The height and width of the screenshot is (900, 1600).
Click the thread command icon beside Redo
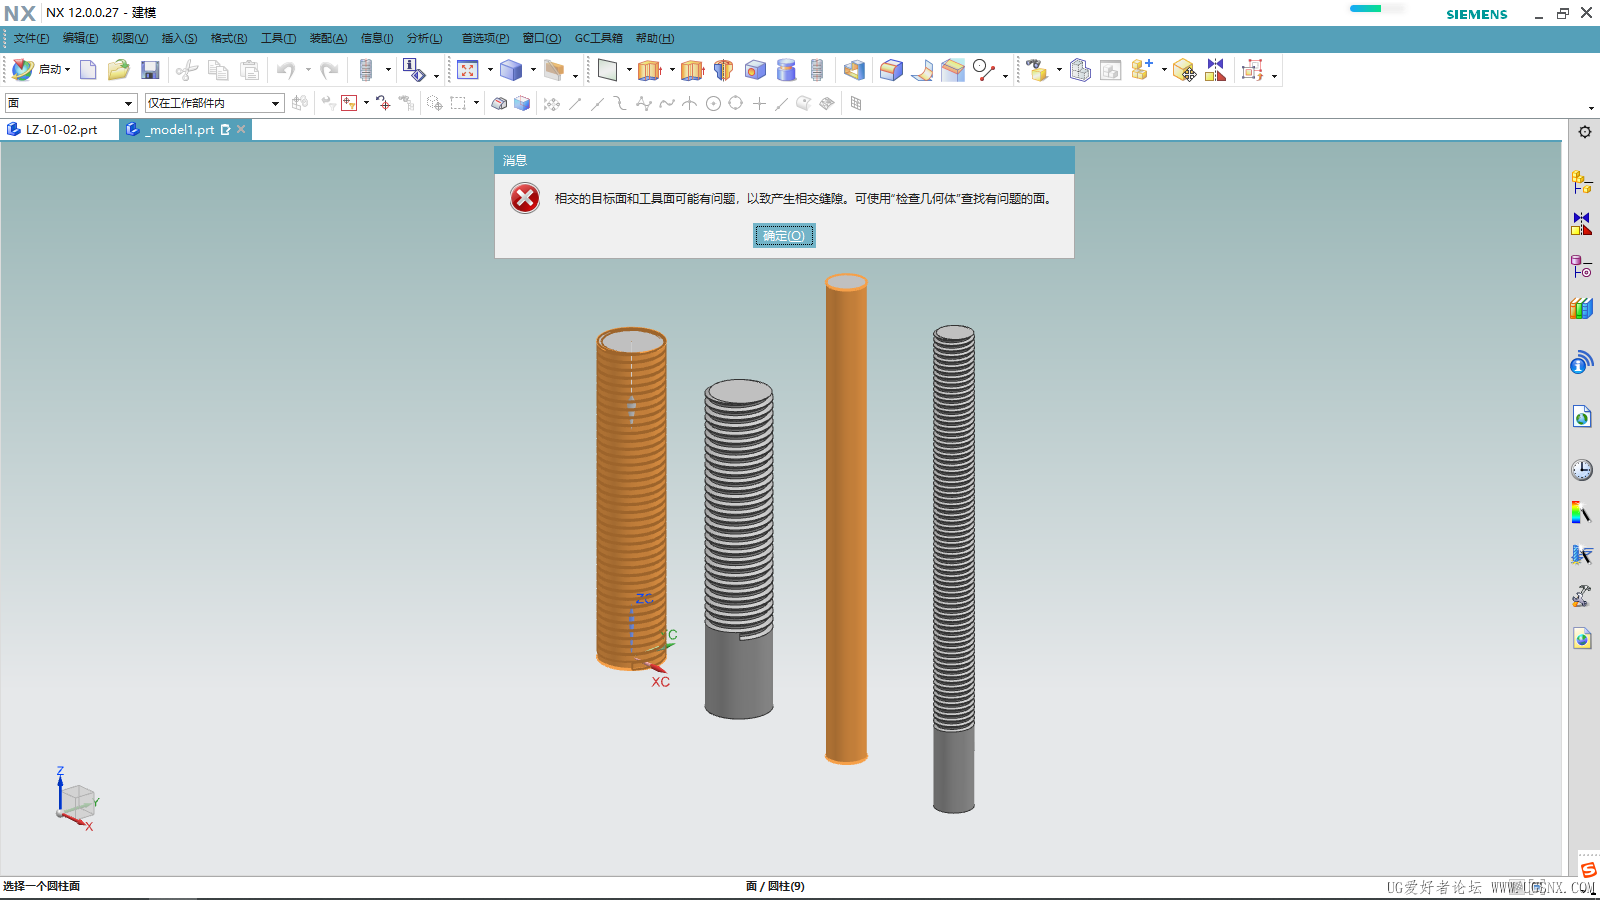click(x=366, y=70)
